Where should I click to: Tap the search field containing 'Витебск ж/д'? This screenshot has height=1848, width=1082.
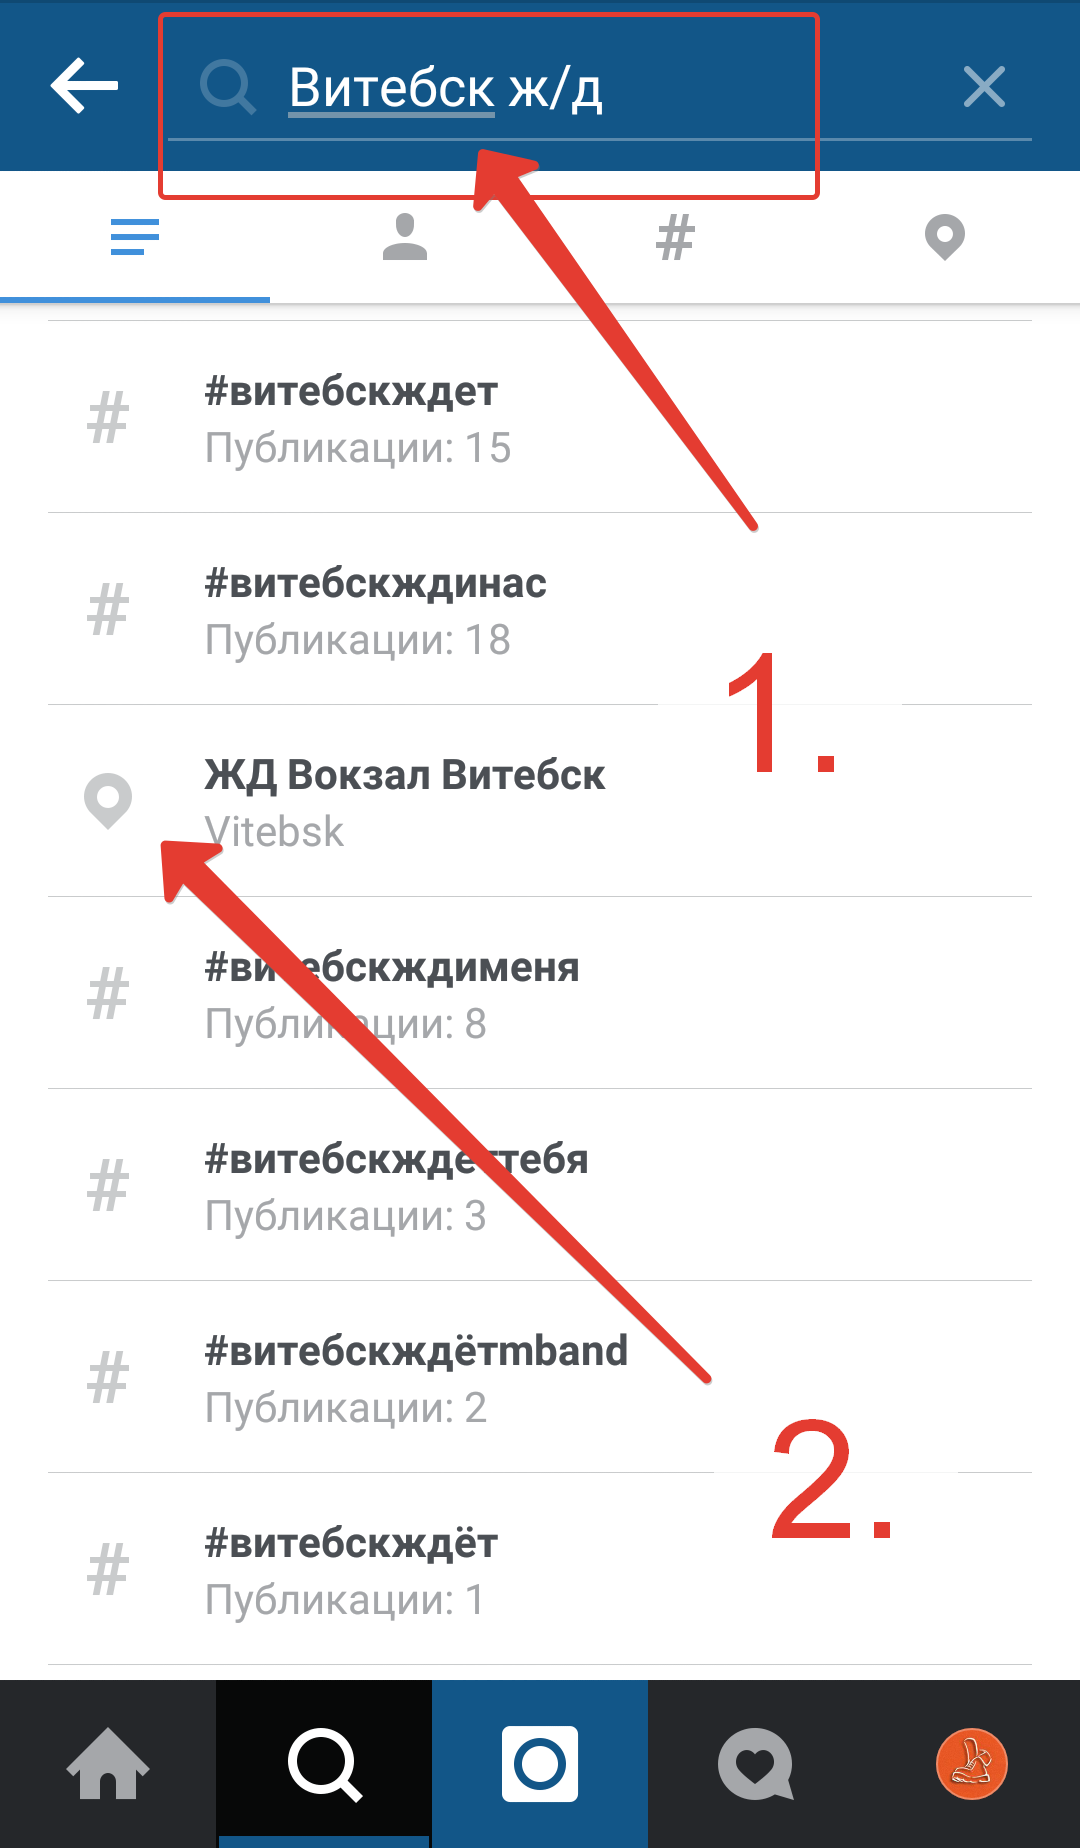pyautogui.click(x=560, y=88)
